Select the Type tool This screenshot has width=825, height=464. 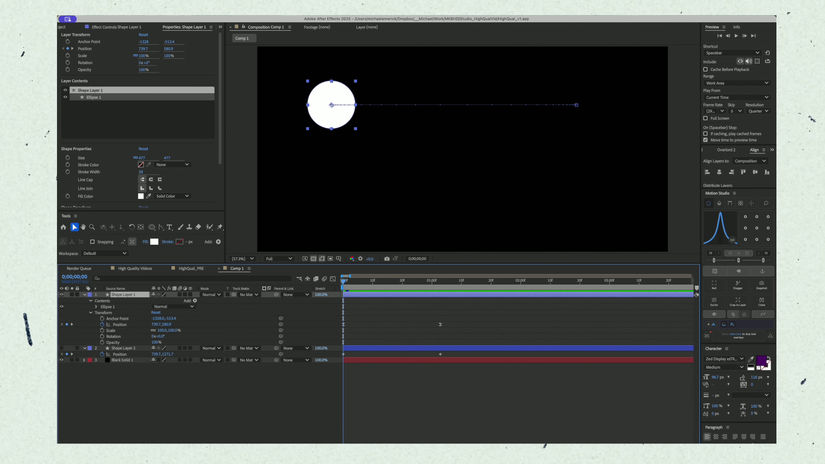pos(169,227)
